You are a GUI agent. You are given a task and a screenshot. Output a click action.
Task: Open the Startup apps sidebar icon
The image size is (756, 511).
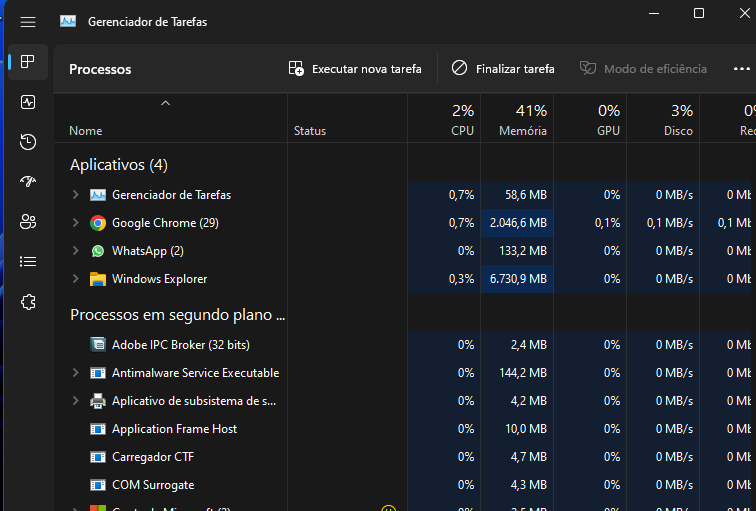click(x=28, y=181)
